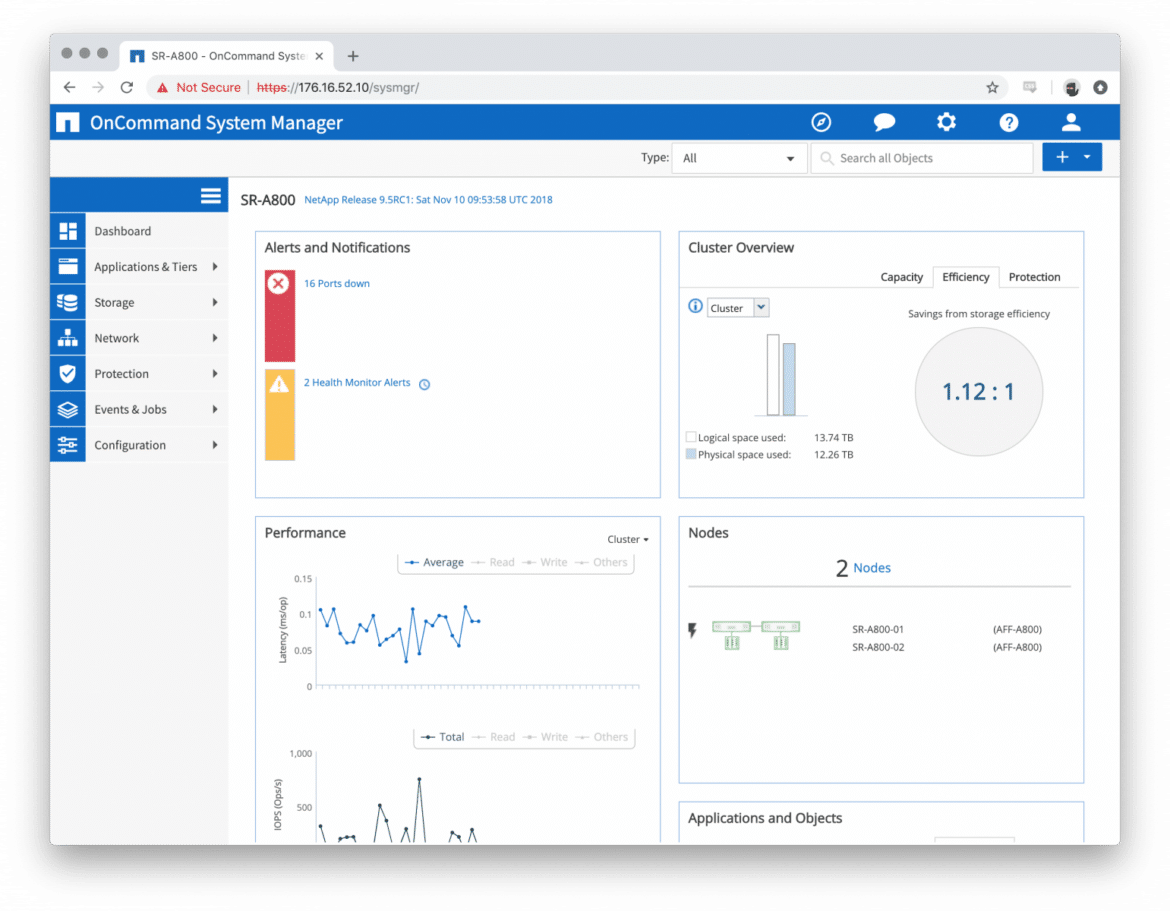1170x911 pixels.
Task: Open the Cluster dropdown in Cluster Overview
Action: coord(738,307)
